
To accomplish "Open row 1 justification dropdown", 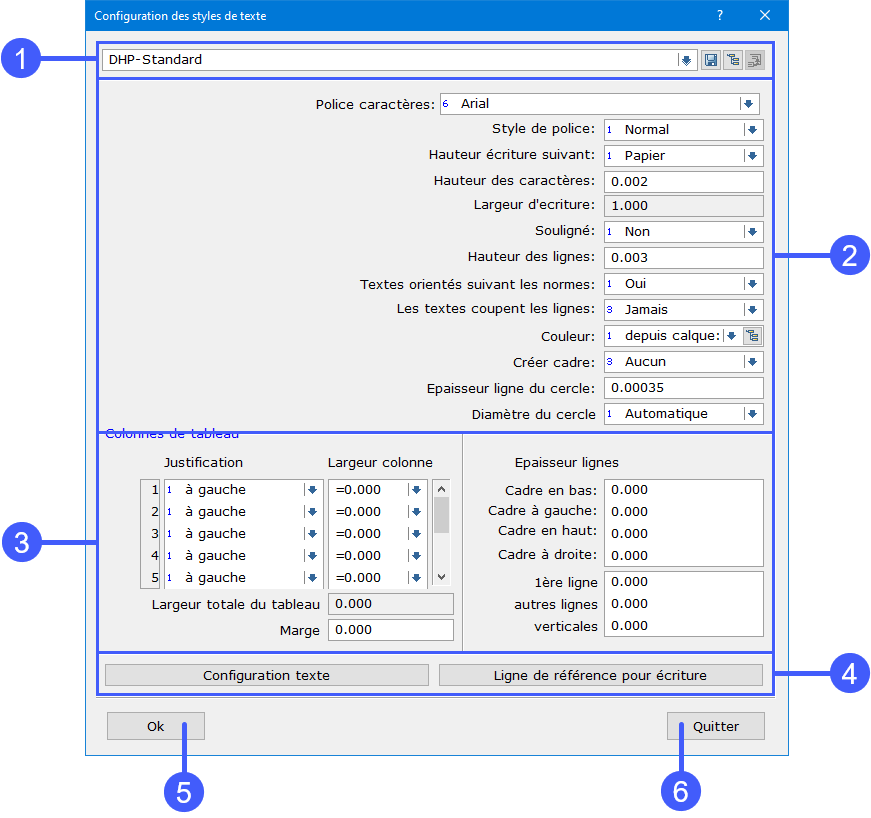I will [312, 490].
